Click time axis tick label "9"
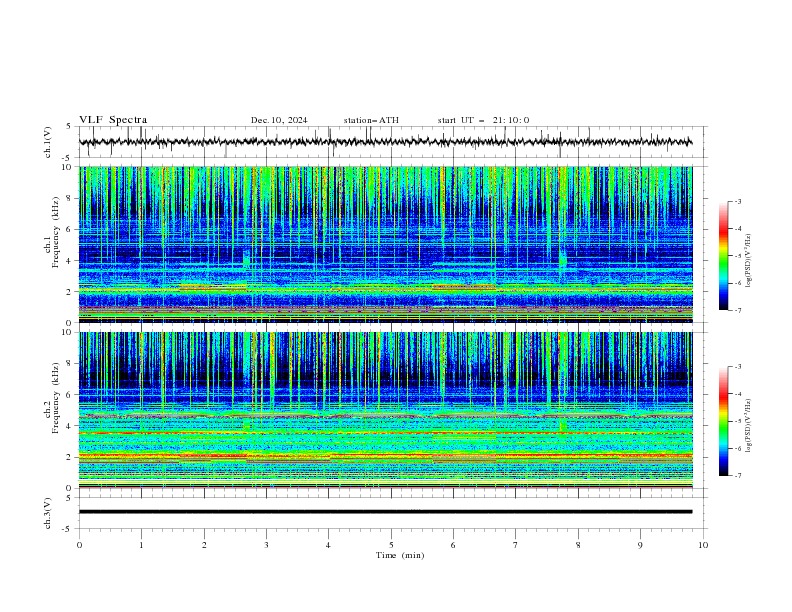The image size is (792, 612). pyautogui.click(x=640, y=545)
